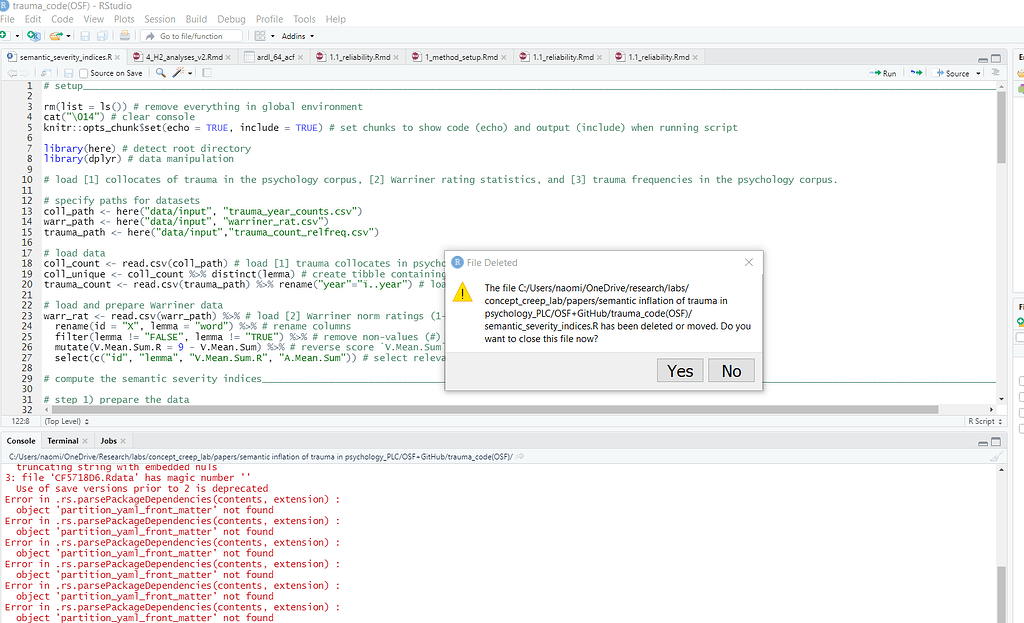Viewport: 1024px width, 623px height.
Task: Save all open documents
Action: pos(103,35)
